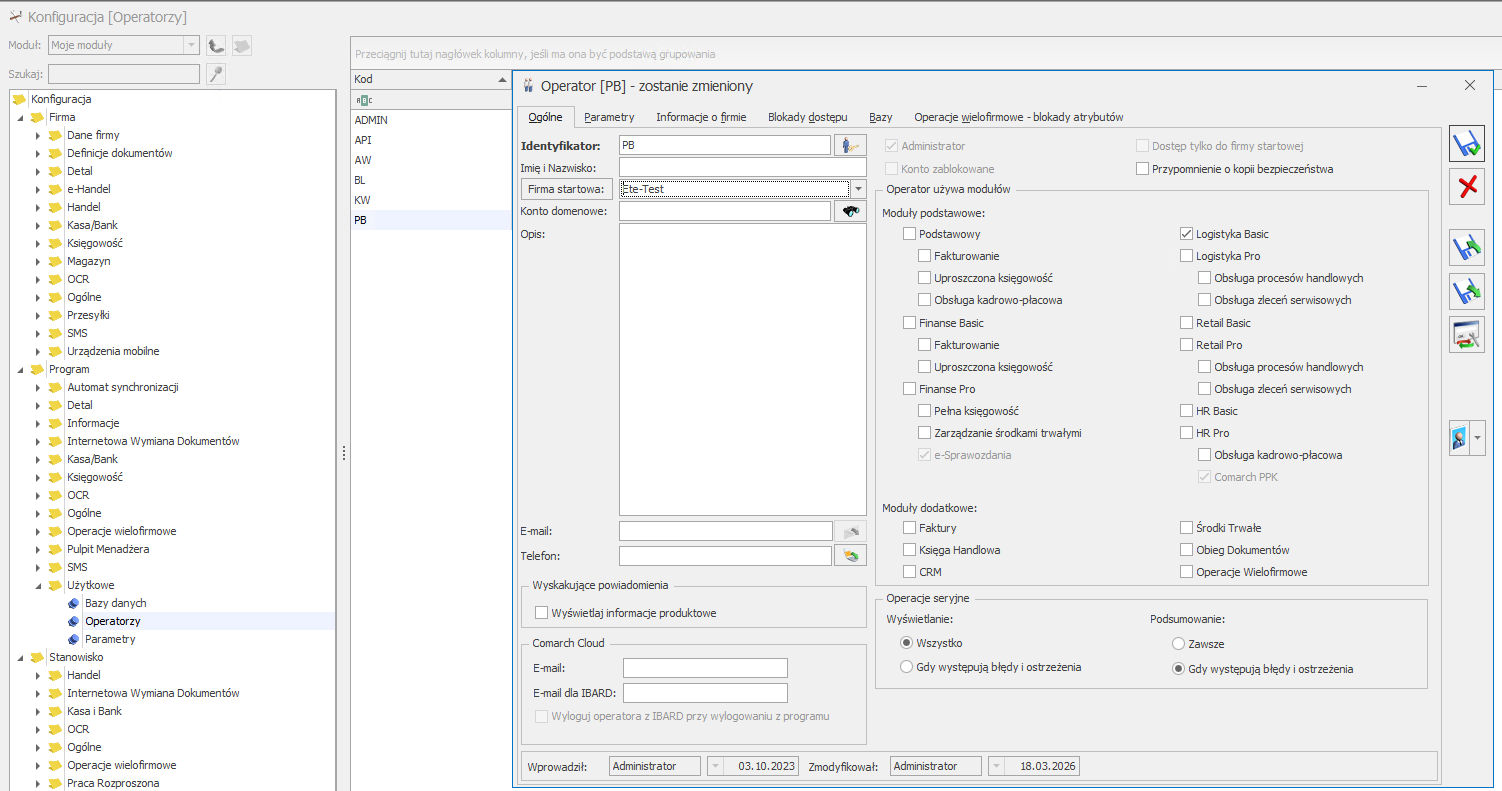Click the person portrait icon on the right
Viewport: 1502px width, 791px height.
(1459, 438)
